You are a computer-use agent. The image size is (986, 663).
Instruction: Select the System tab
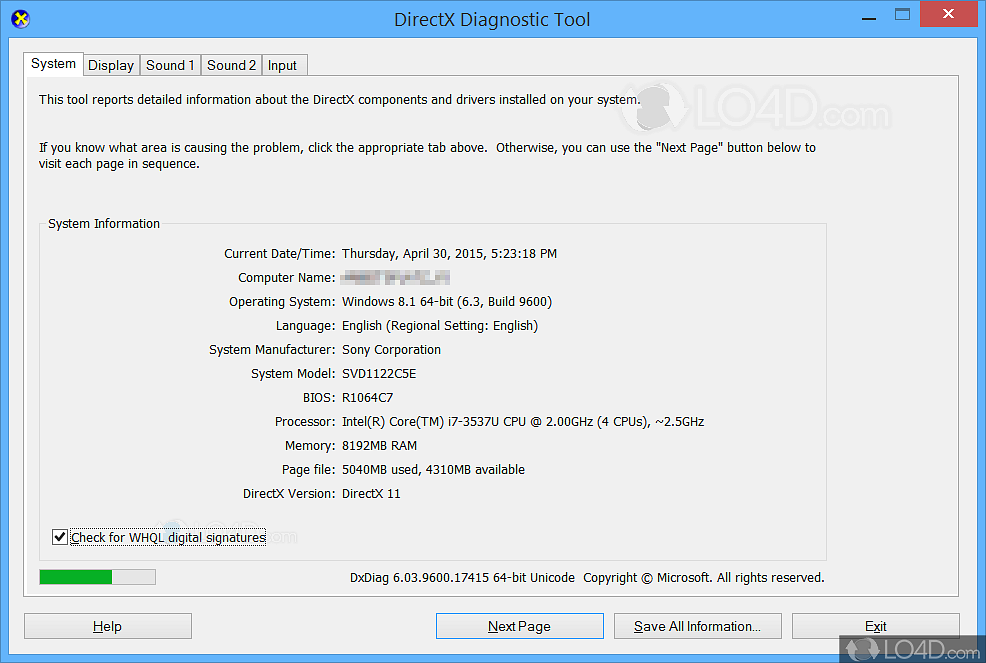(53, 64)
